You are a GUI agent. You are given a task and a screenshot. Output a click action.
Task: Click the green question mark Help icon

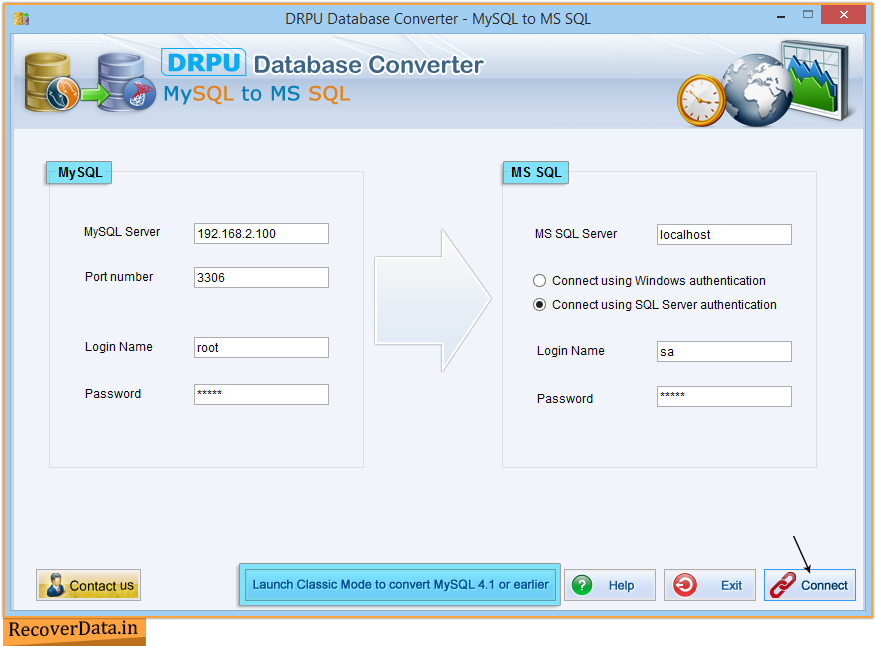582,585
